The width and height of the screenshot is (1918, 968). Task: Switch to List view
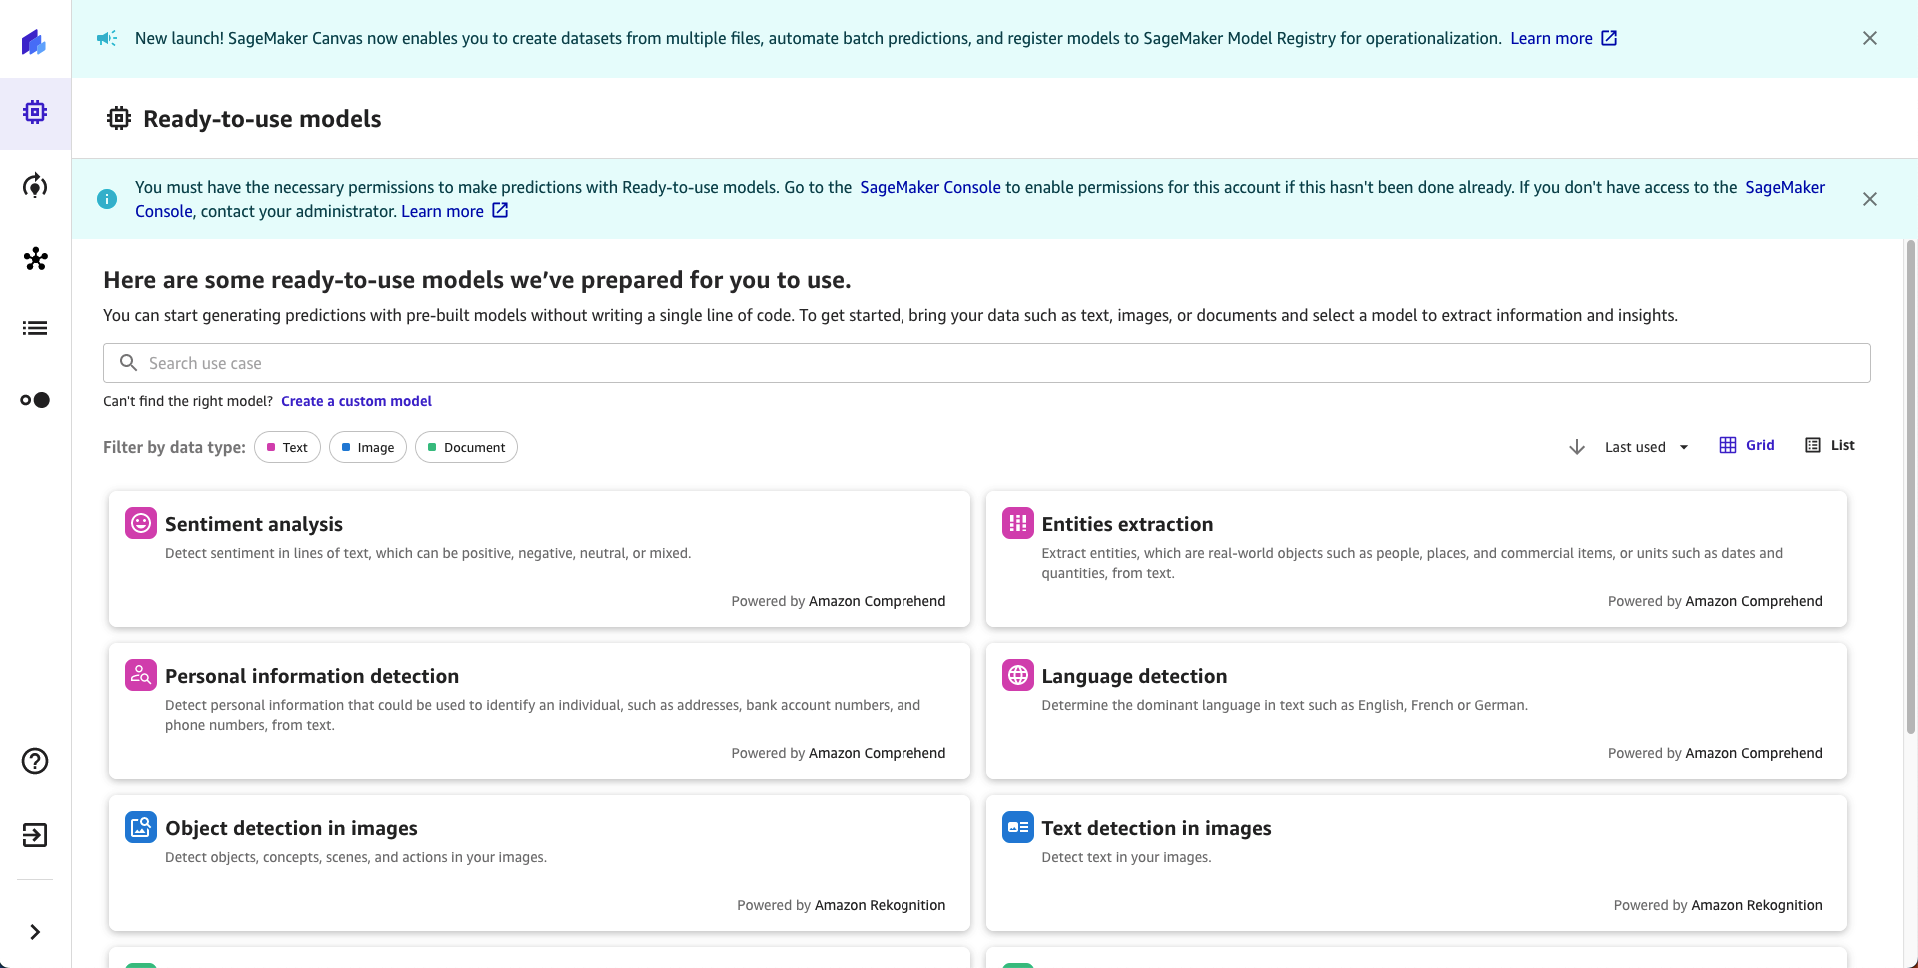click(x=1830, y=445)
